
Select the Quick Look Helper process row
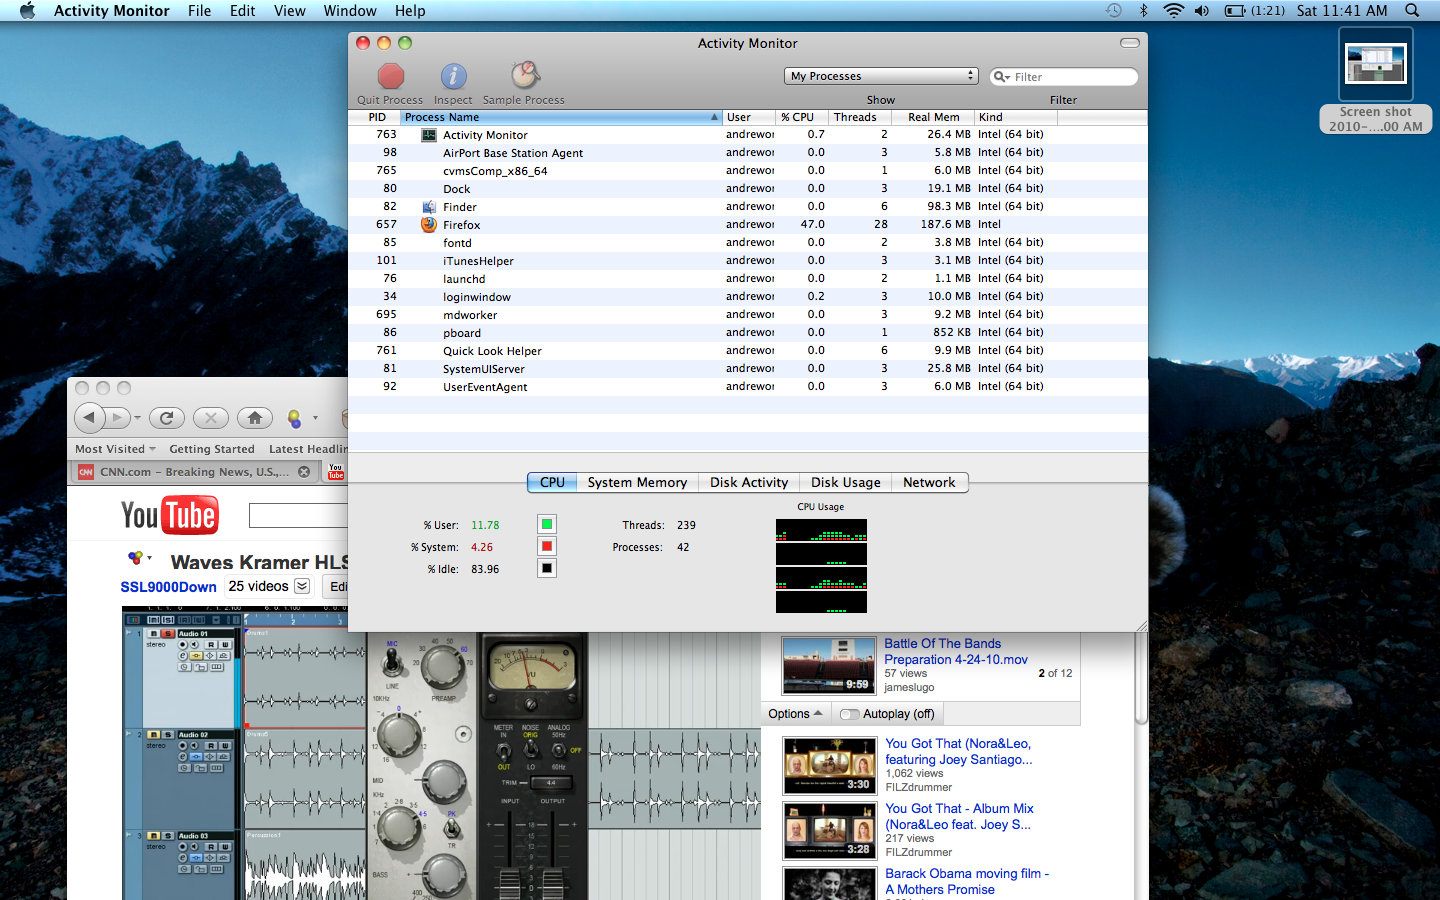click(x=748, y=351)
